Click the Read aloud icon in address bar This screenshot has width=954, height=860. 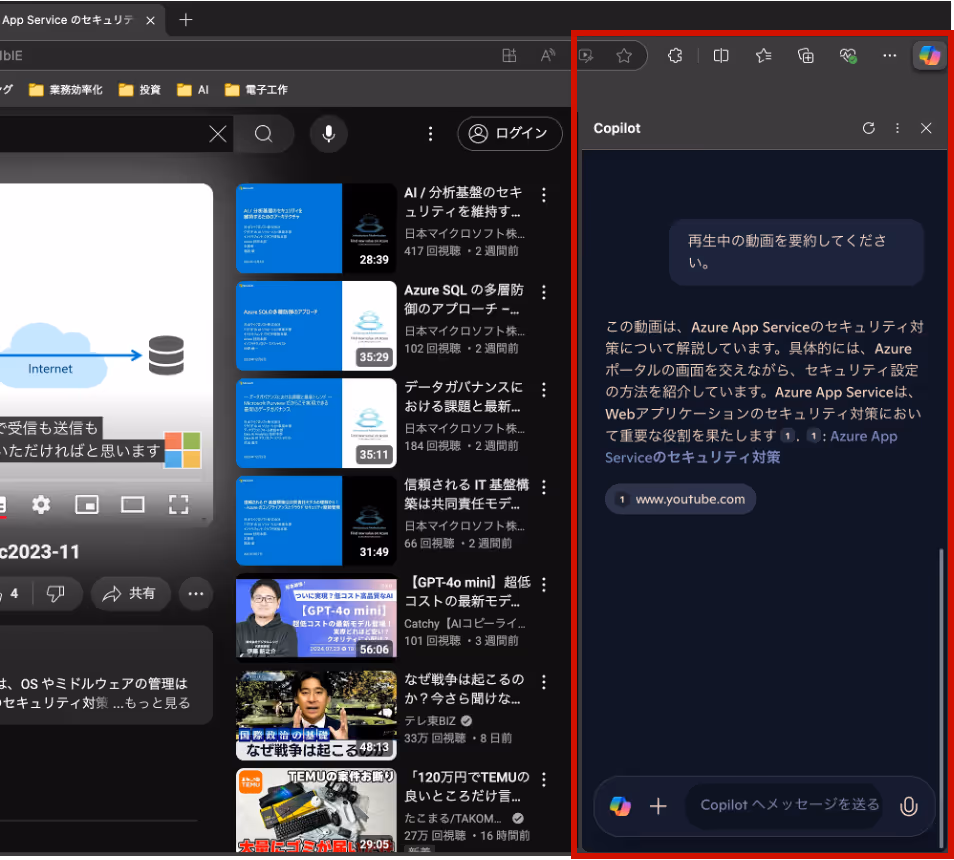coord(548,56)
